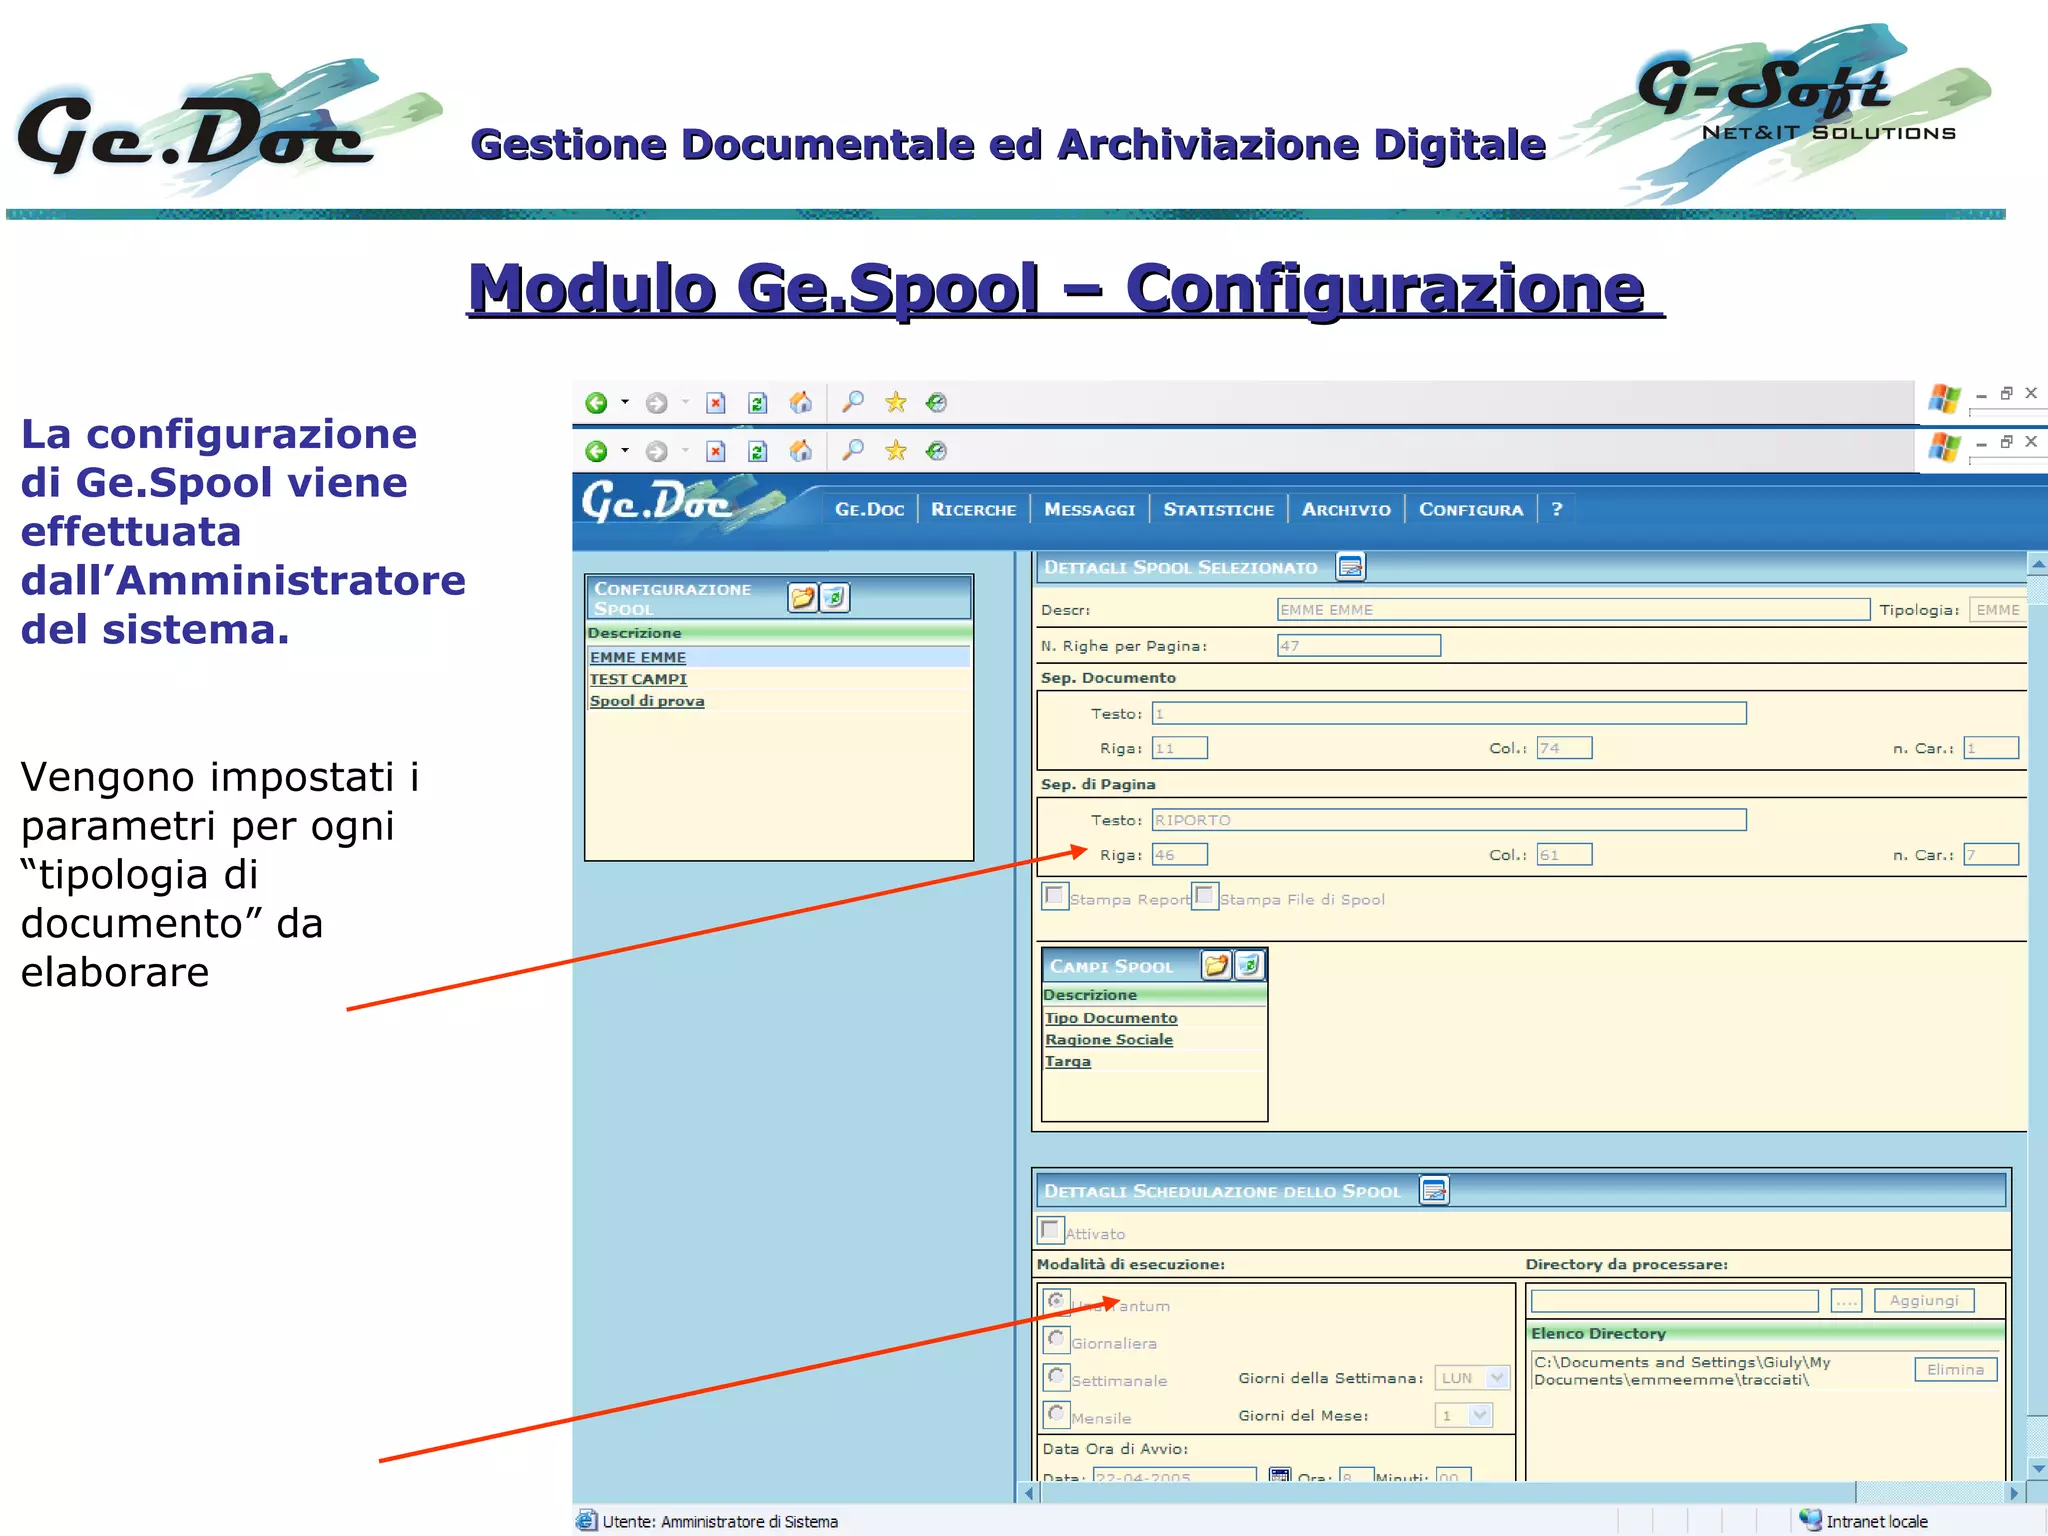Click the refresh icon in the Campi Spool header

[1249, 965]
